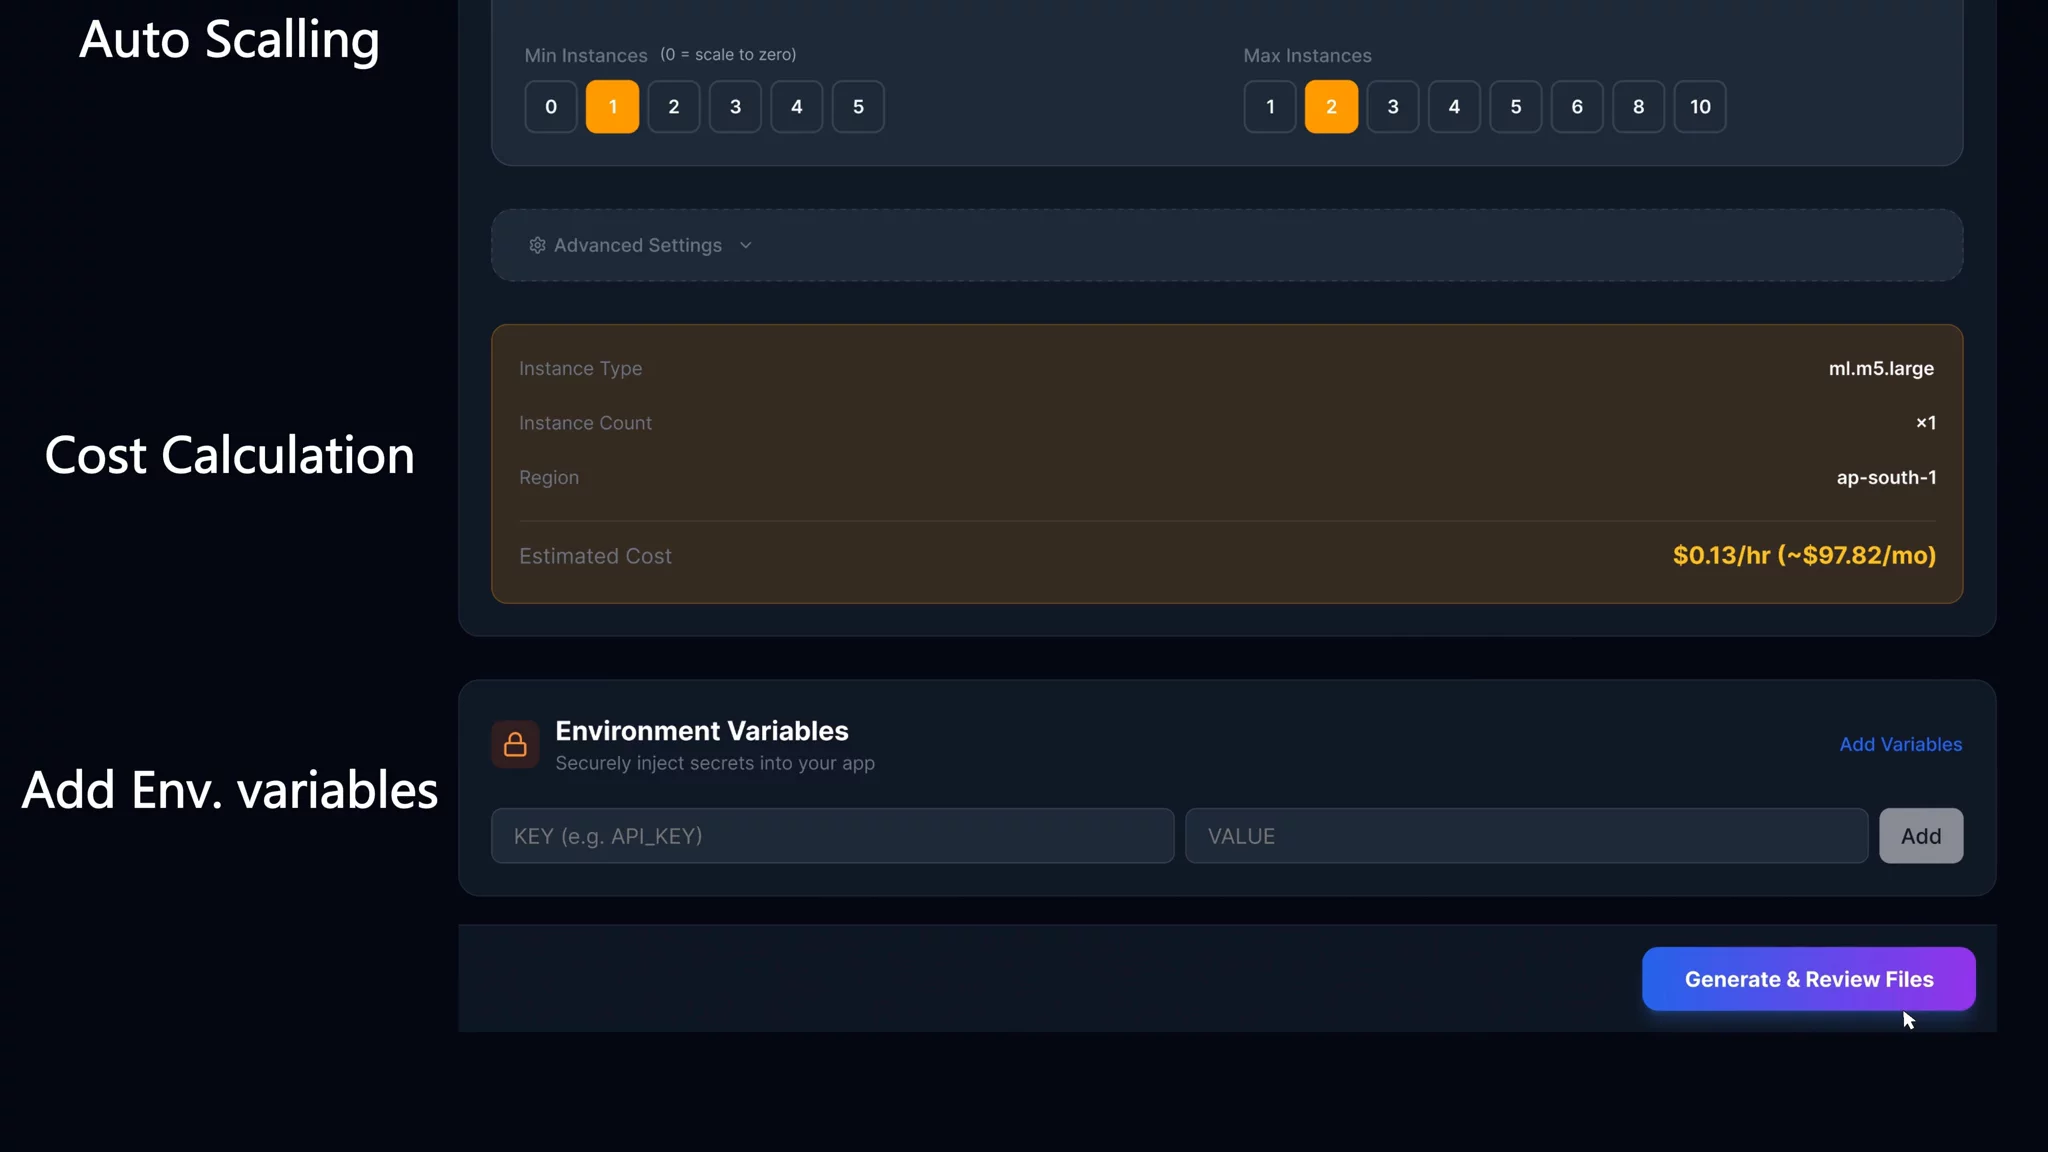2048x1152 pixels.
Task: Click Generate & Review Files button
Action: (1808, 979)
